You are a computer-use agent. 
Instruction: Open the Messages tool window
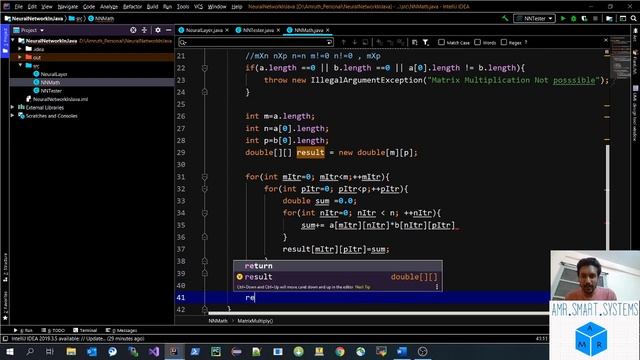pyautogui.click(x=121, y=330)
